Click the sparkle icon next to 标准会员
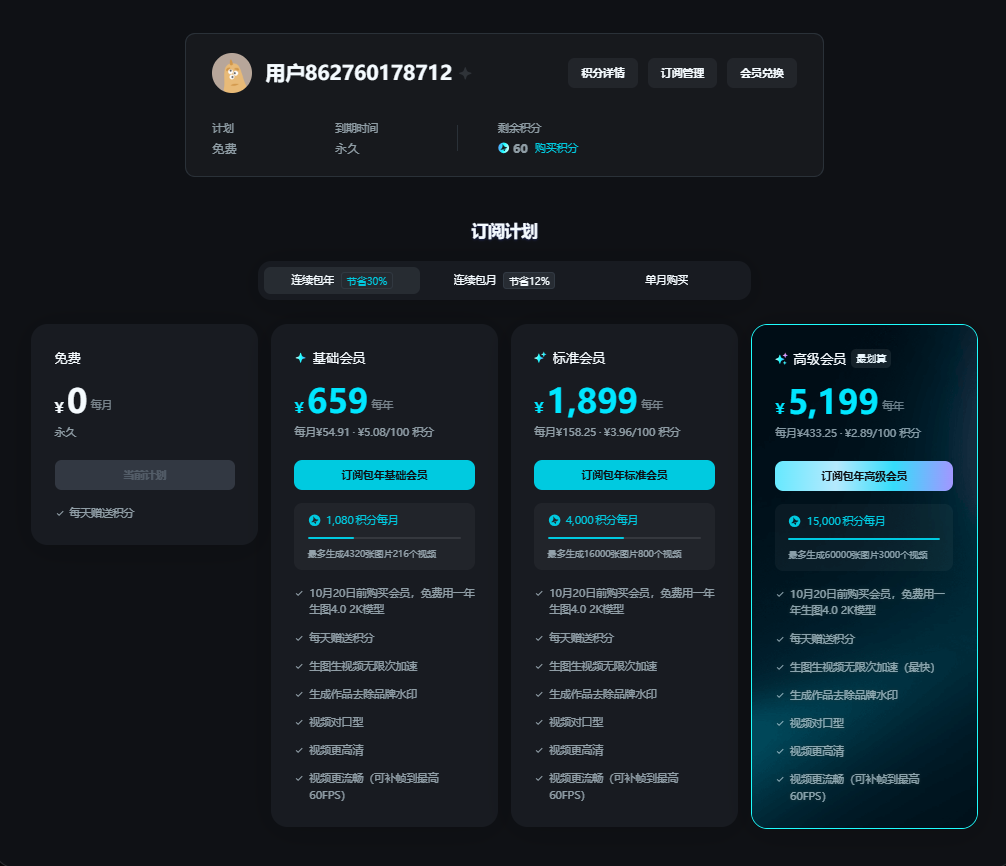Viewport: 1006px width, 866px height. pos(540,358)
